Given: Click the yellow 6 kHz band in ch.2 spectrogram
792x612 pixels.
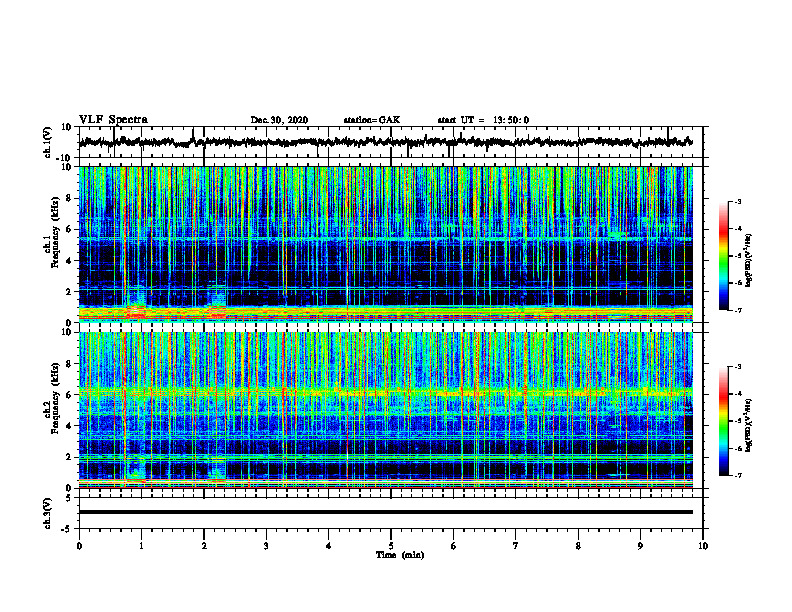Looking at the screenshot, I should [385, 391].
